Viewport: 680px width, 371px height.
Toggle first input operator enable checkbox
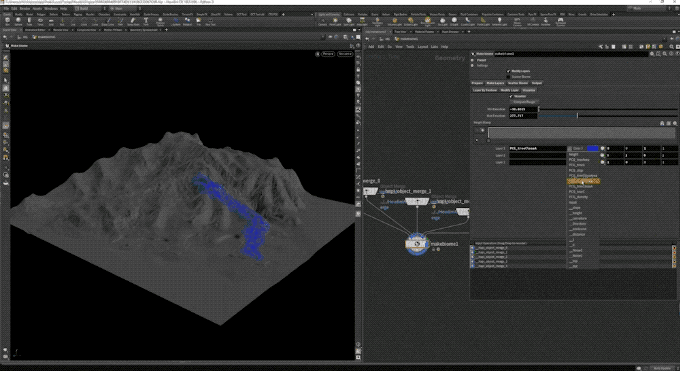[x=472, y=248]
